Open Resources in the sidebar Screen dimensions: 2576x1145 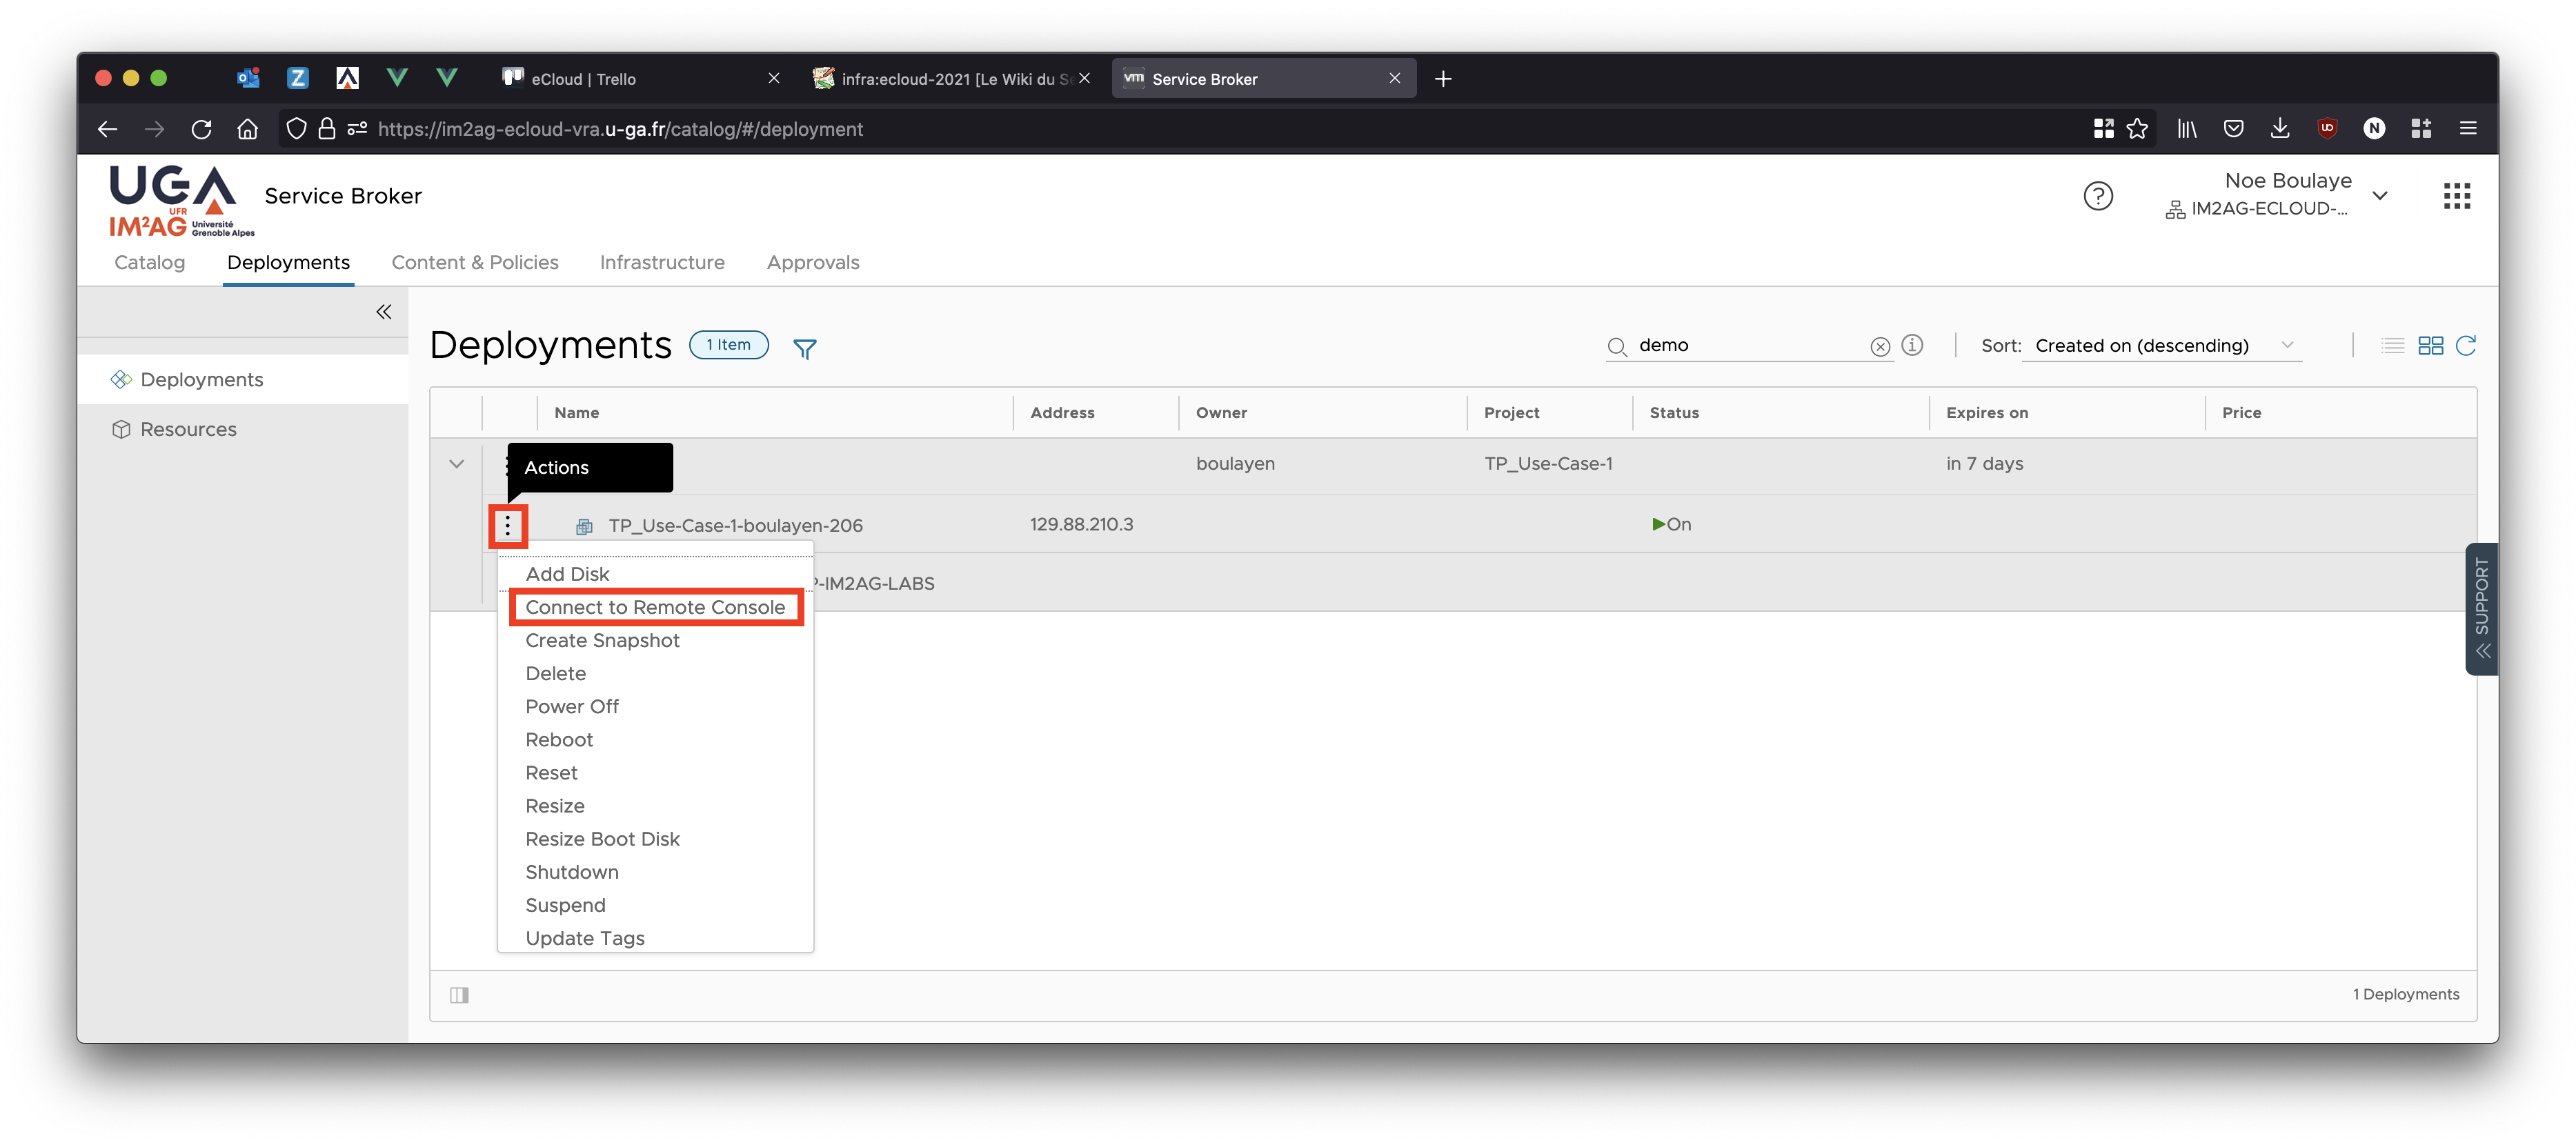(188, 429)
